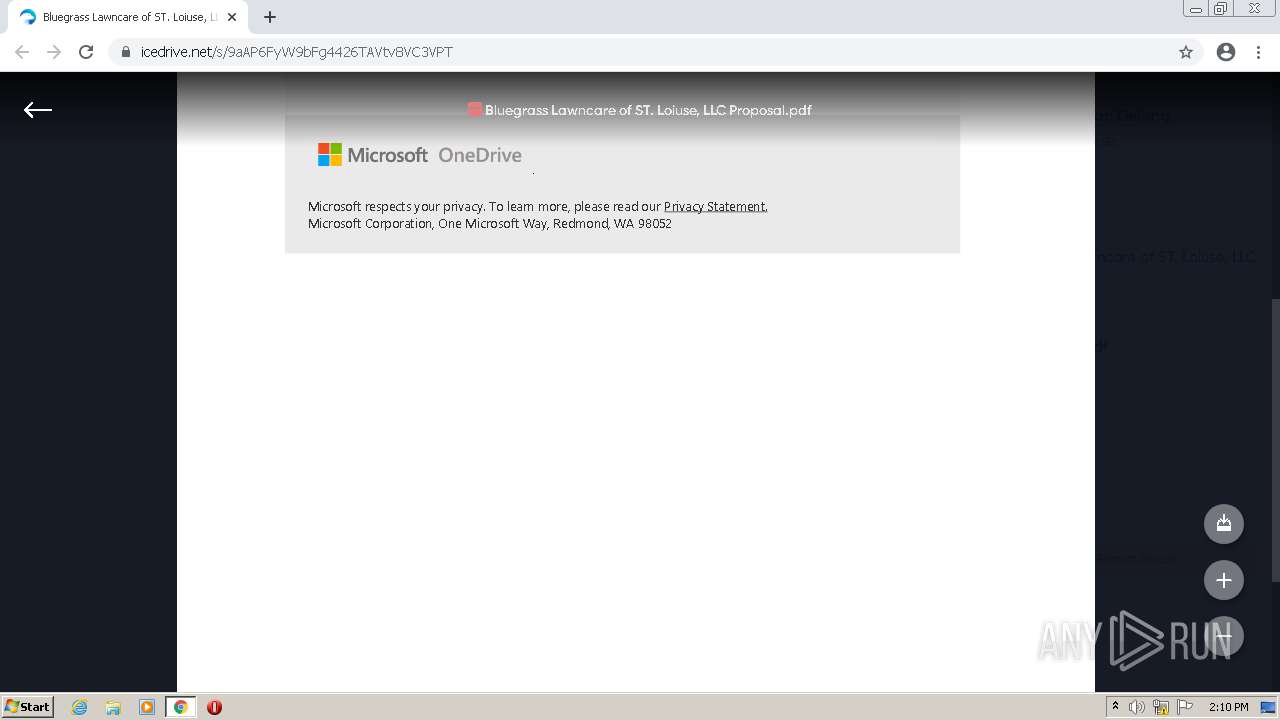Click the page vertical scrollbar thumb
Viewport: 1280px width, 720px height.
coord(1275,440)
